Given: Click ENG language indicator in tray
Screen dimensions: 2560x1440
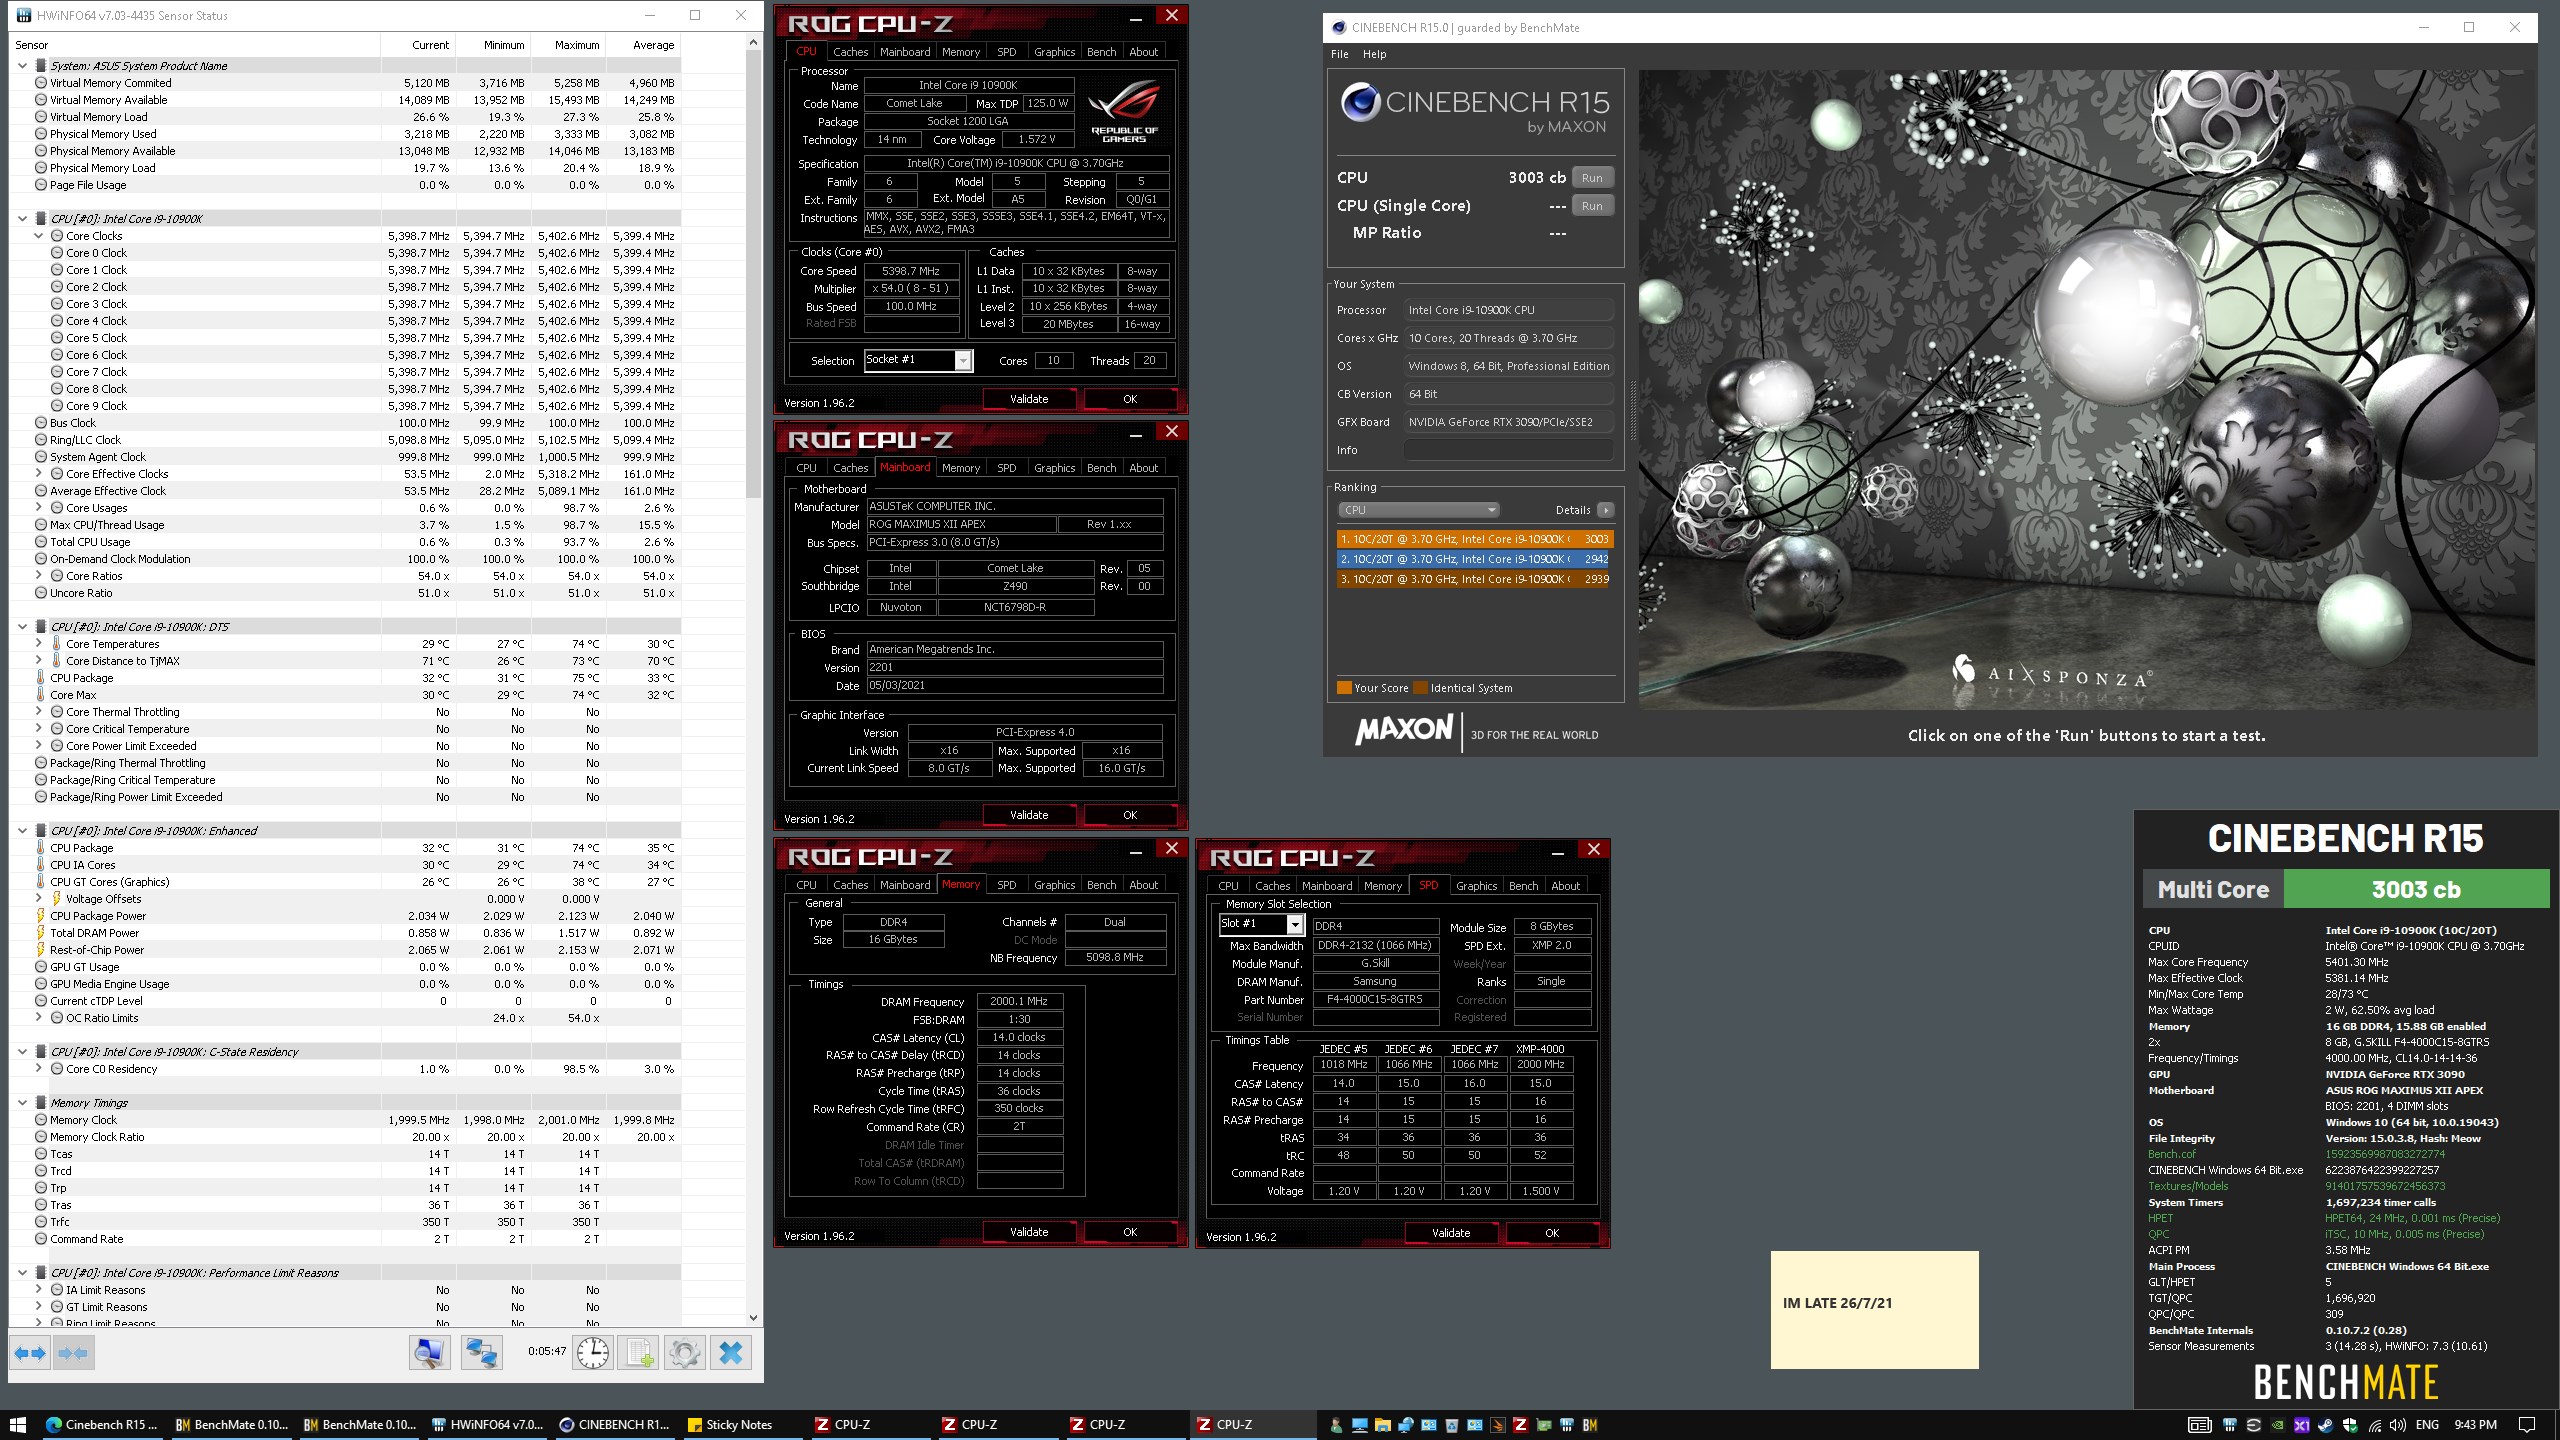Looking at the screenshot, I should coord(2427,1425).
